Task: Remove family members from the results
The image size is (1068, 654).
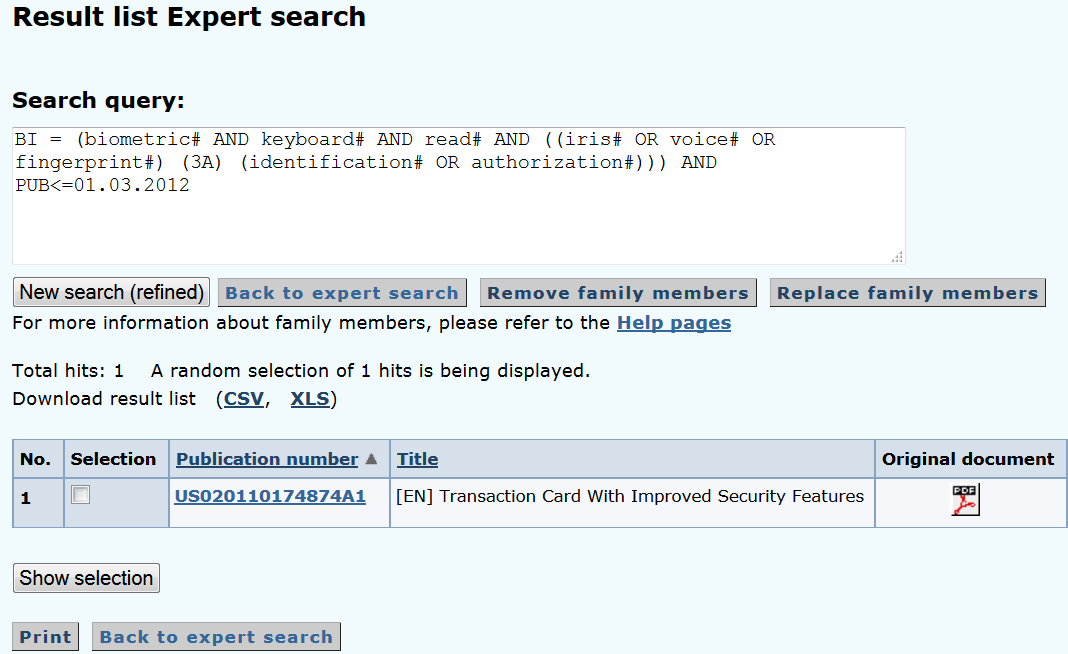Action: [618, 293]
